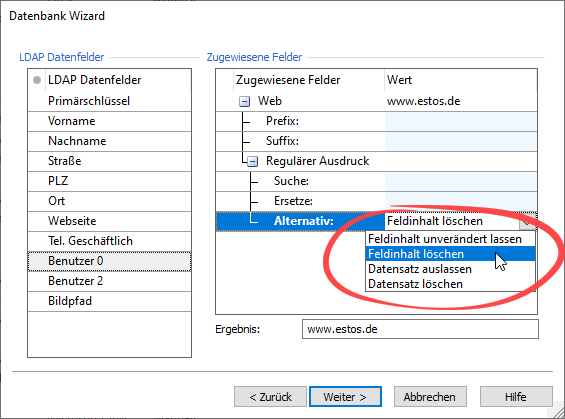This screenshot has width=565, height=419.
Task: Click the Suffix value field
Action: [461, 141]
